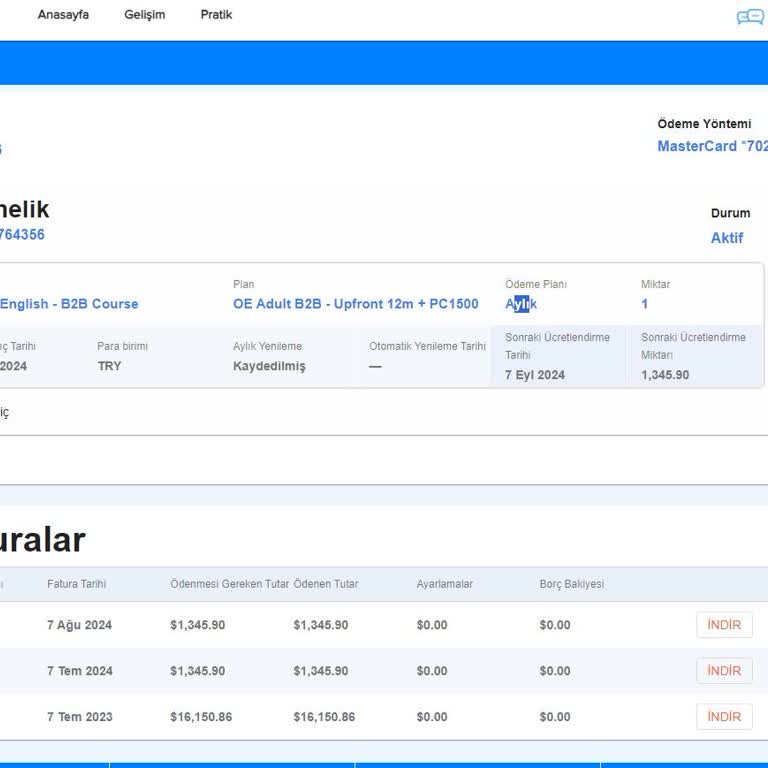Viewport: 768px width, 768px height.
Task: Click the Borç Bakiyesi column header
Action: pyautogui.click(x=571, y=584)
